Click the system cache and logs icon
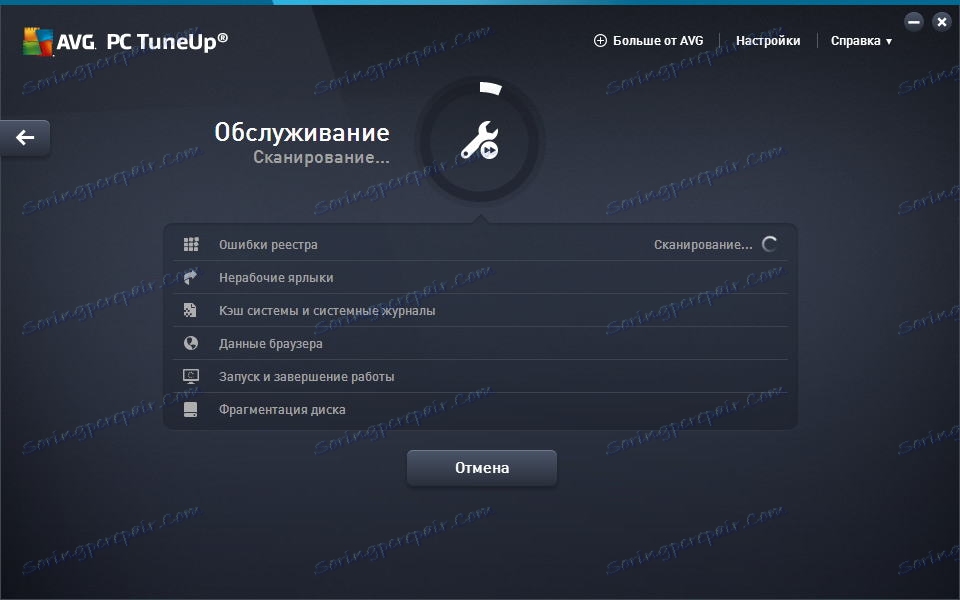Image resolution: width=960 pixels, height=600 pixels. pyautogui.click(x=189, y=310)
